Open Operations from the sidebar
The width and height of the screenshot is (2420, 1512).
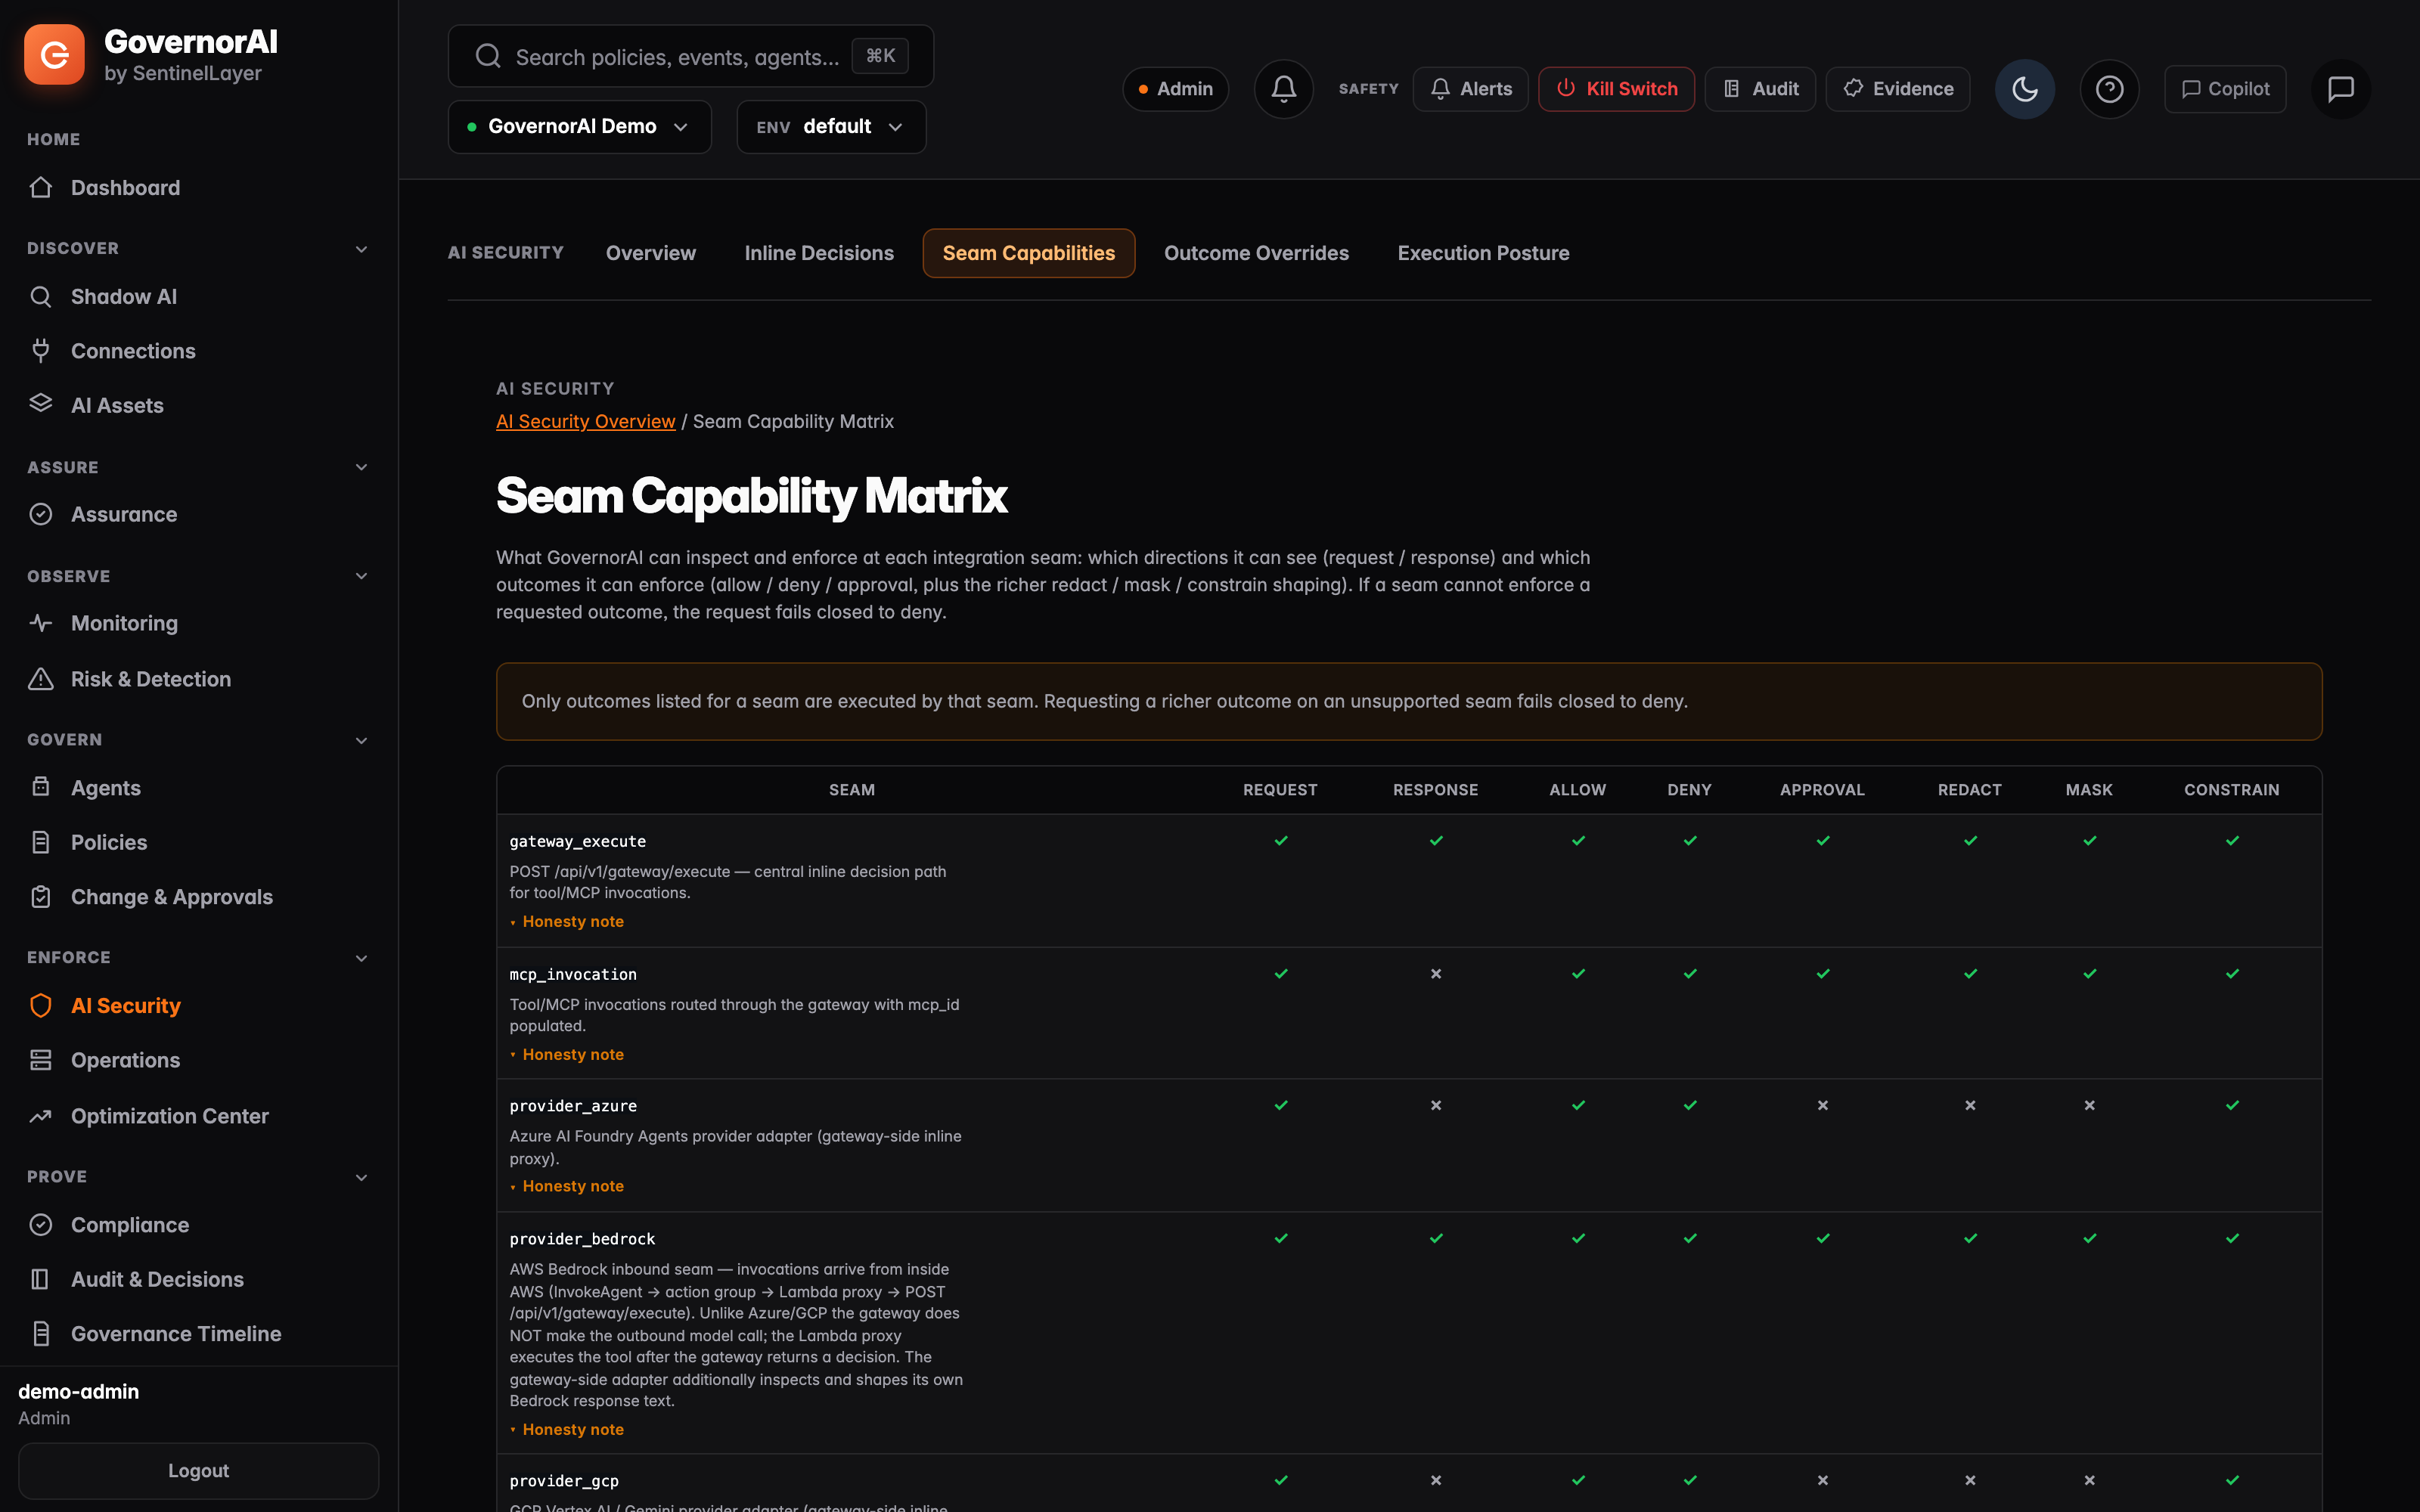tap(125, 1060)
